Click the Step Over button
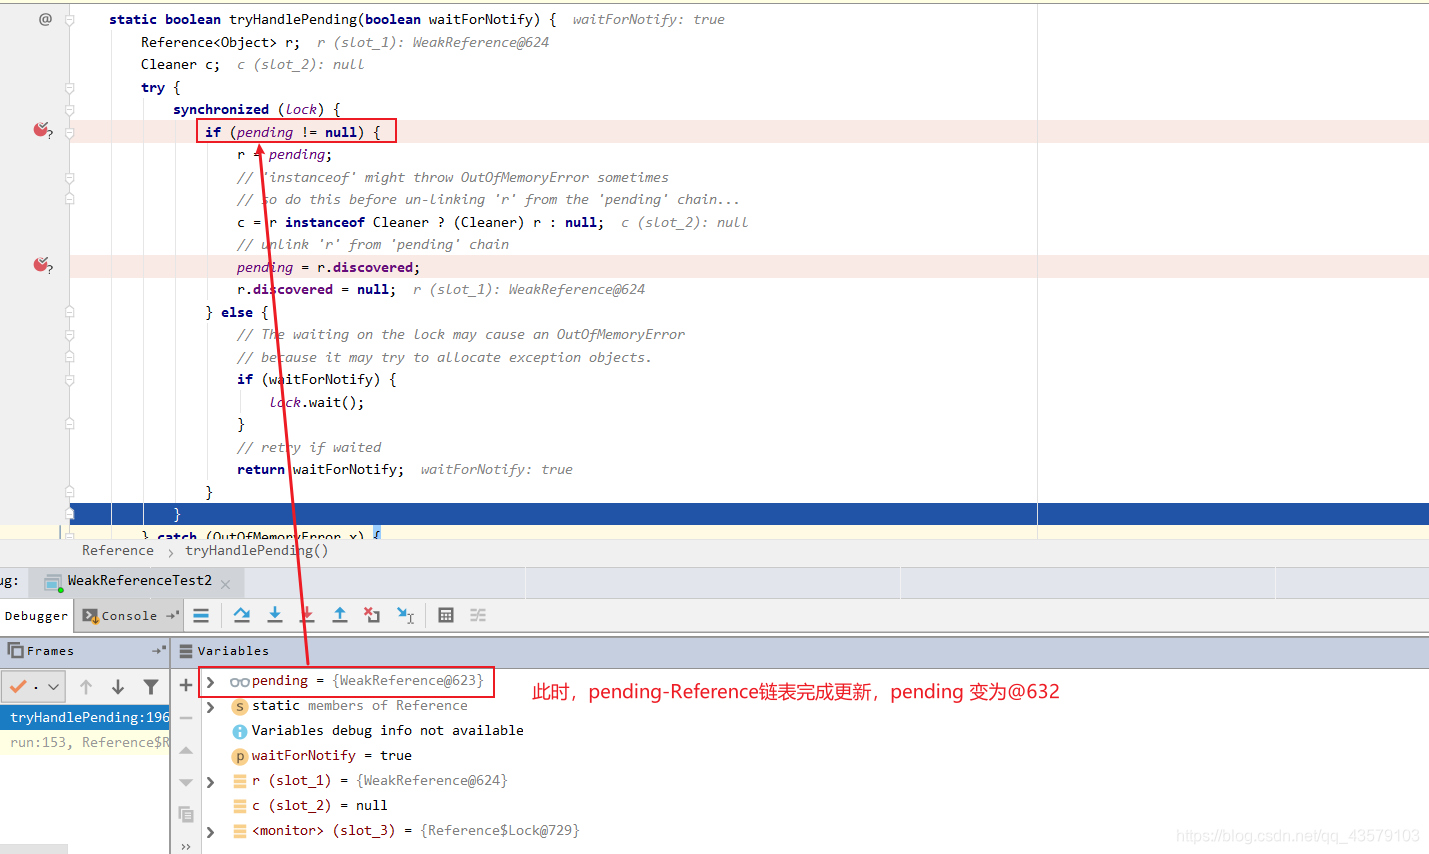1429x854 pixels. 241,615
